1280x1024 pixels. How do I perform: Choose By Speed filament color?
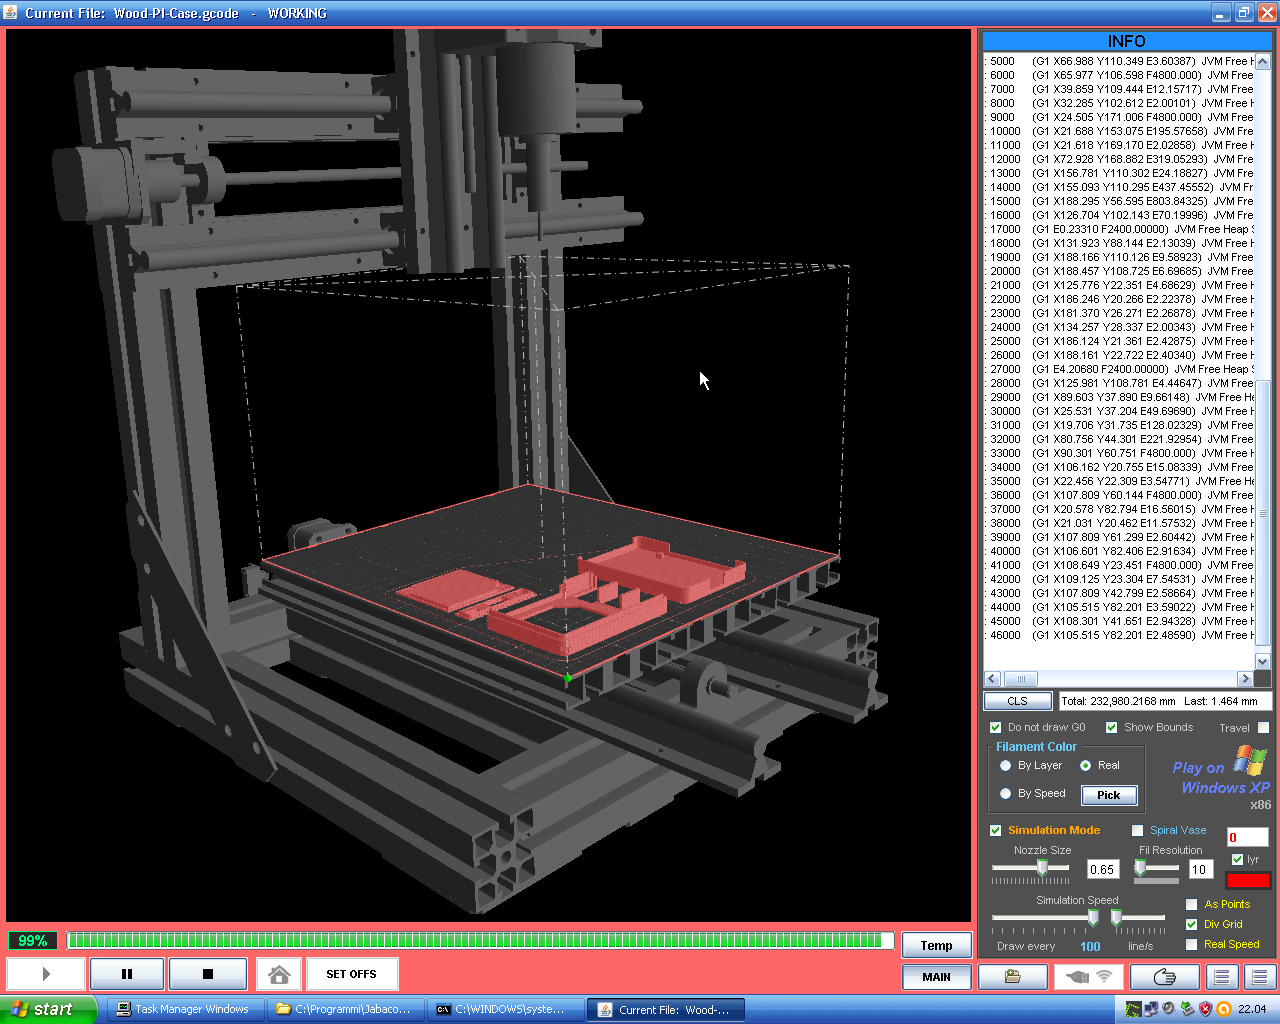tap(1005, 793)
